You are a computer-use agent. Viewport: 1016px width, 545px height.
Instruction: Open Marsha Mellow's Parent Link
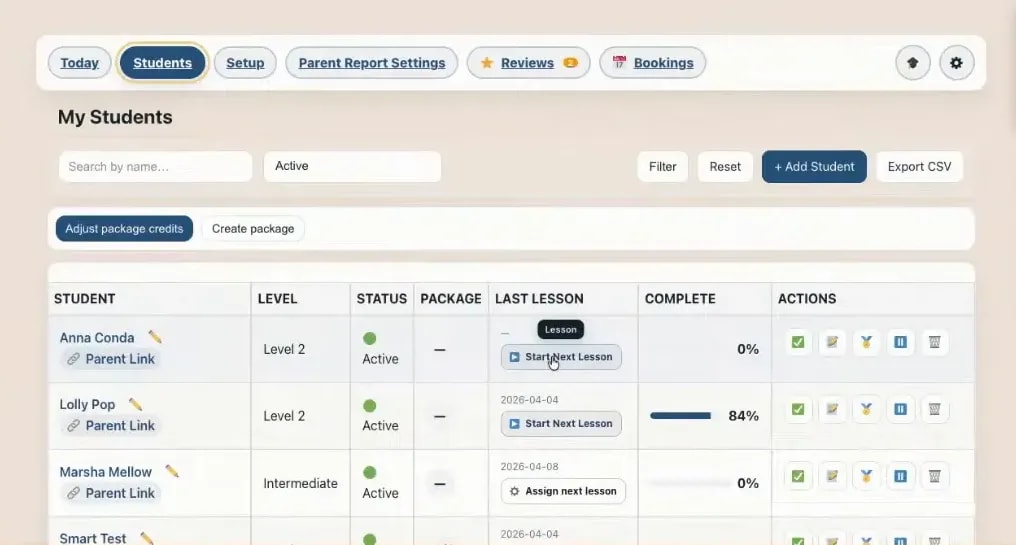click(x=111, y=493)
